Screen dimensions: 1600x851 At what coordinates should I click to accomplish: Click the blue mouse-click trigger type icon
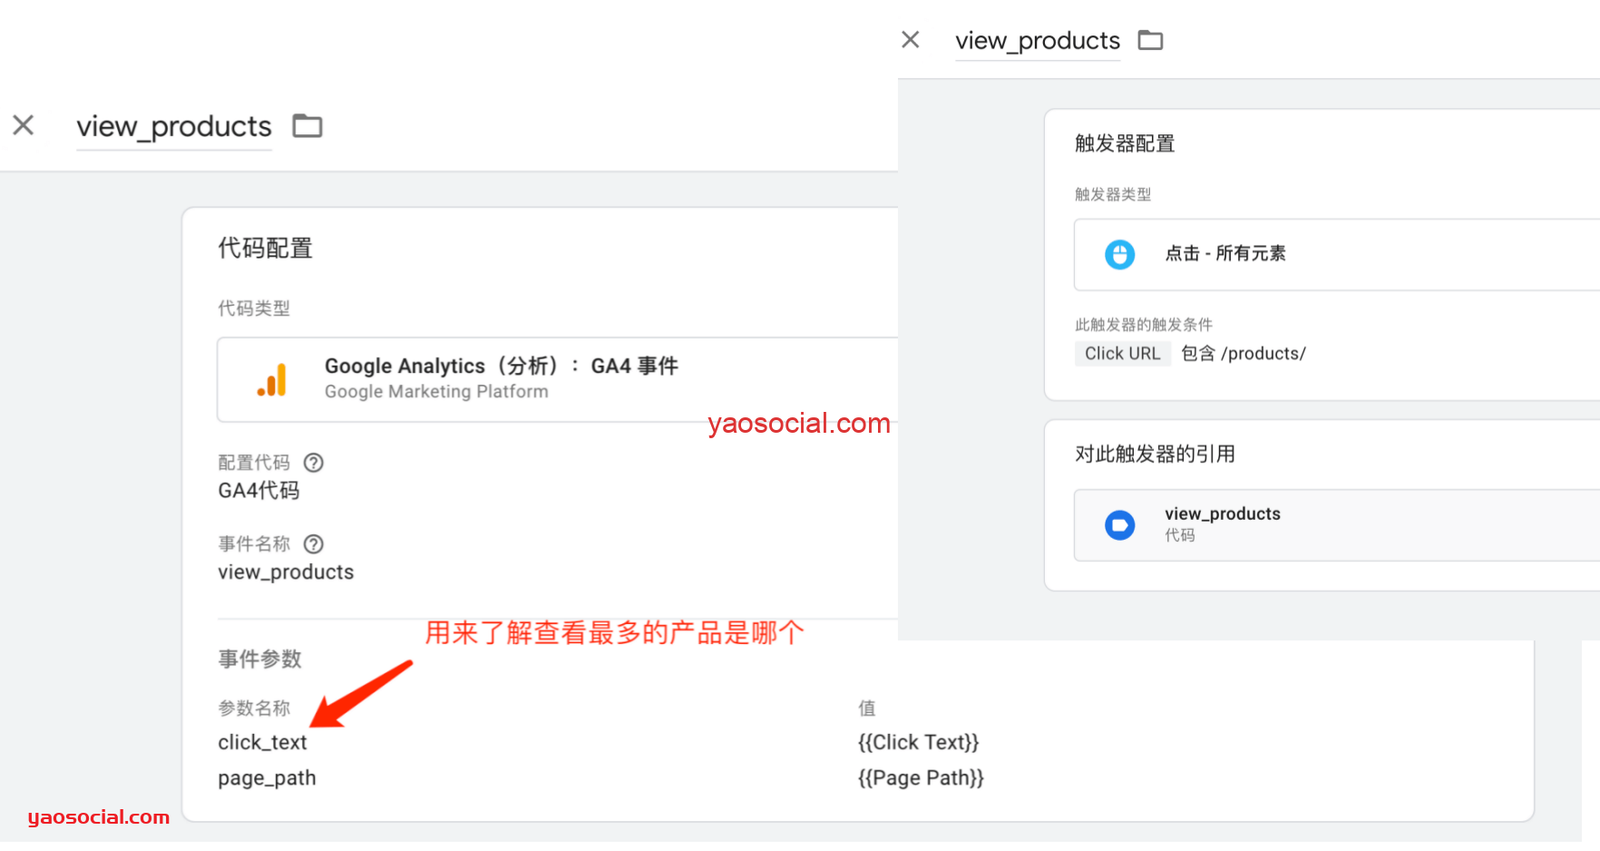(x=1119, y=254)
